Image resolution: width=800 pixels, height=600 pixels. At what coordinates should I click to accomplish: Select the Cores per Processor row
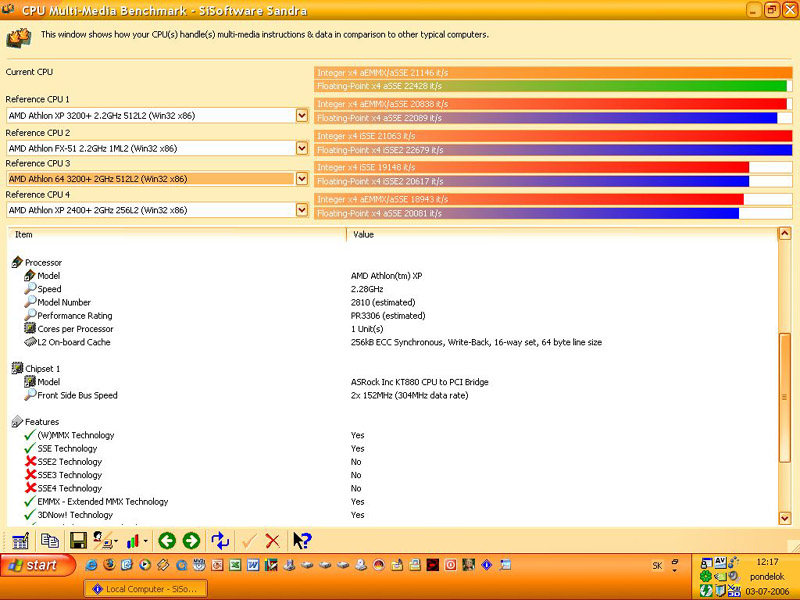(69, 329)
